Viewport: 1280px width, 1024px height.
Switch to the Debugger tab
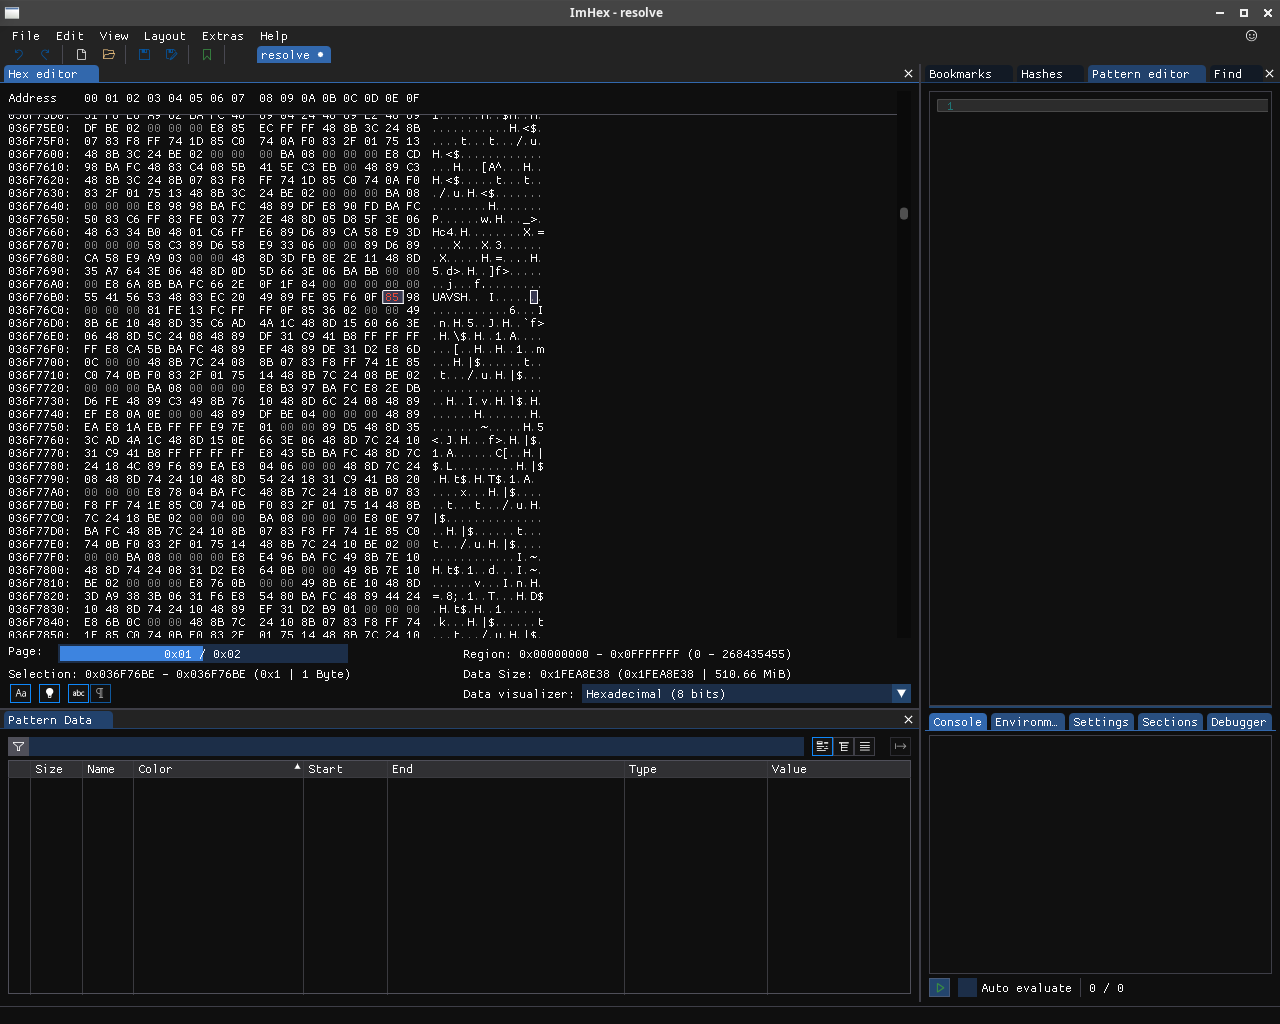[1238, 721]
